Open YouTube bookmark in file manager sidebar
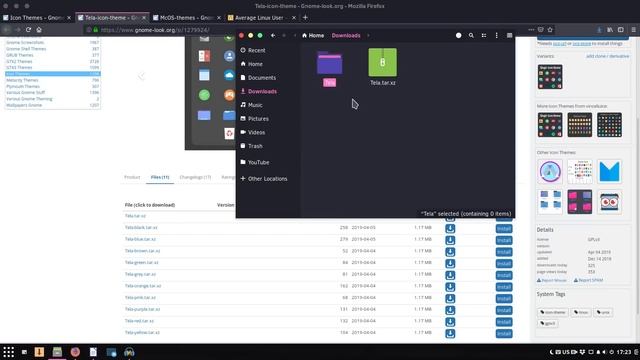This screenshot has width=640, height=360. 255,162
